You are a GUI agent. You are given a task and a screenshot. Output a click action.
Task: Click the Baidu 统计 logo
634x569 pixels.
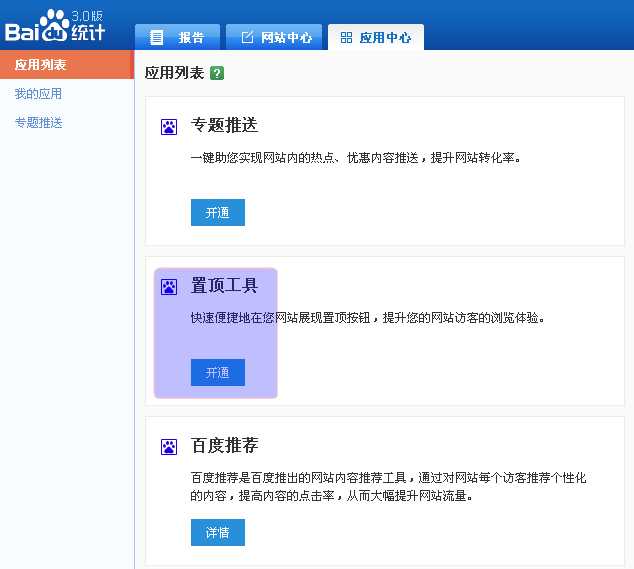click(x=55, y=27)
